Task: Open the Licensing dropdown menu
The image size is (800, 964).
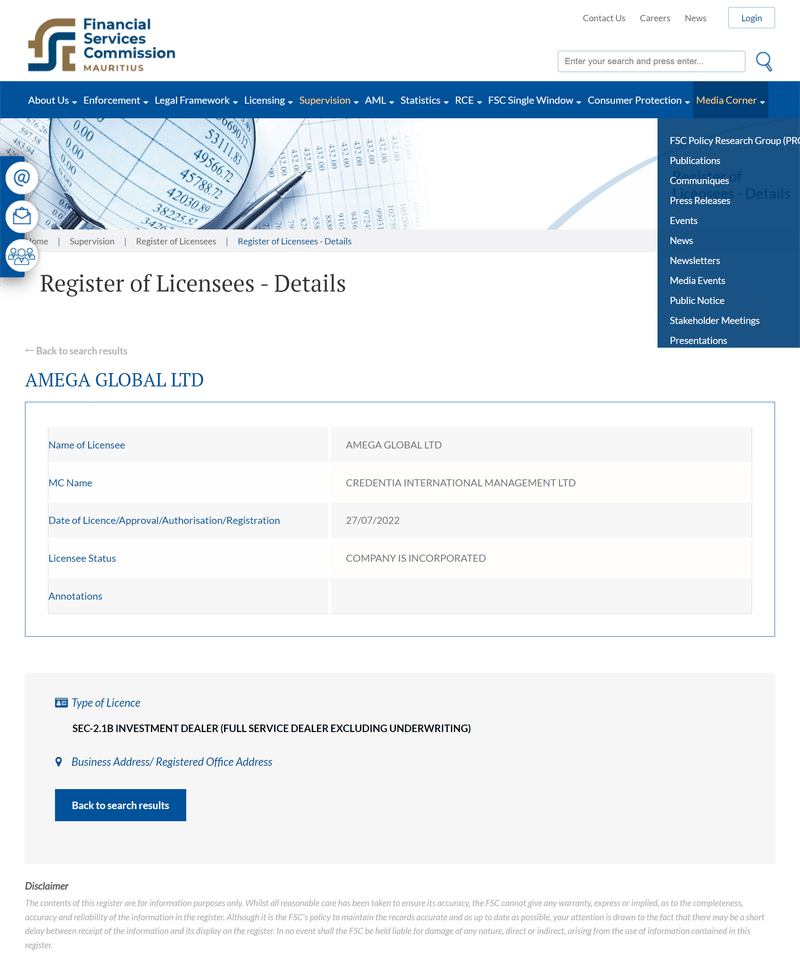Action: (x=268, y=100)
